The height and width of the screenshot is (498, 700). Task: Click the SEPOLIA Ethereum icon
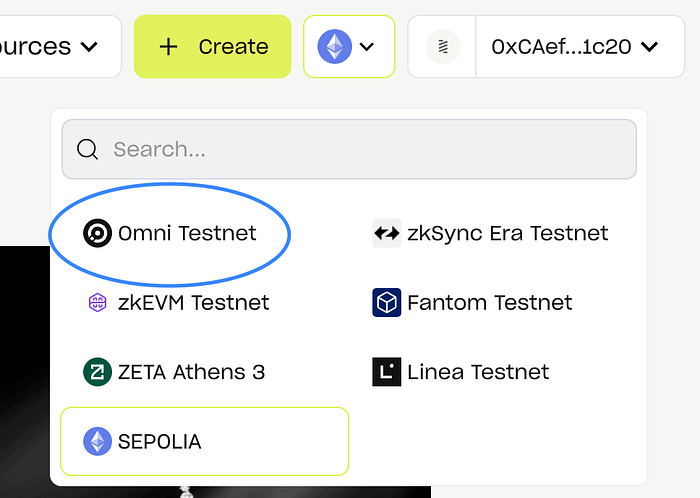pos(97,441)
